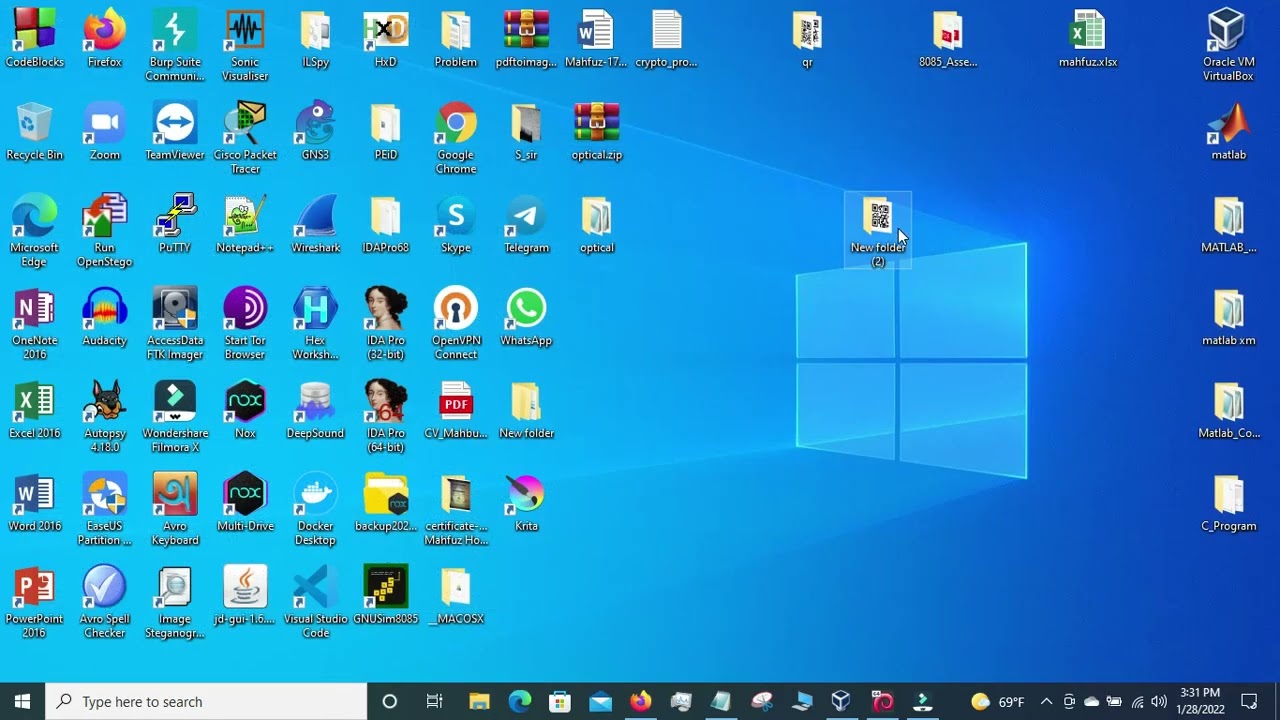The image size is (1280, 720).
Task: Open the notification center button
Action: coord(1249,701)
